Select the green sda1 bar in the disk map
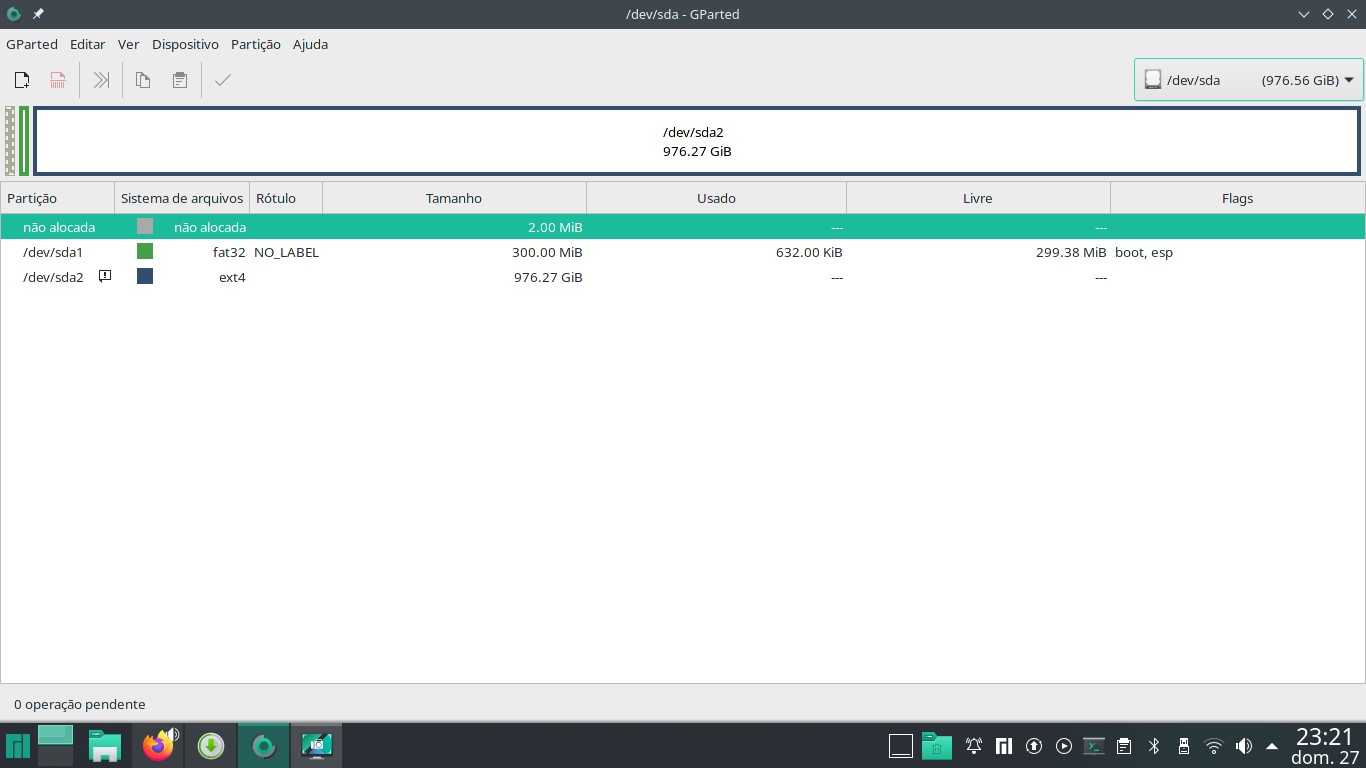Viewport: 1366px width, 768px height. [x=24, y=141]
